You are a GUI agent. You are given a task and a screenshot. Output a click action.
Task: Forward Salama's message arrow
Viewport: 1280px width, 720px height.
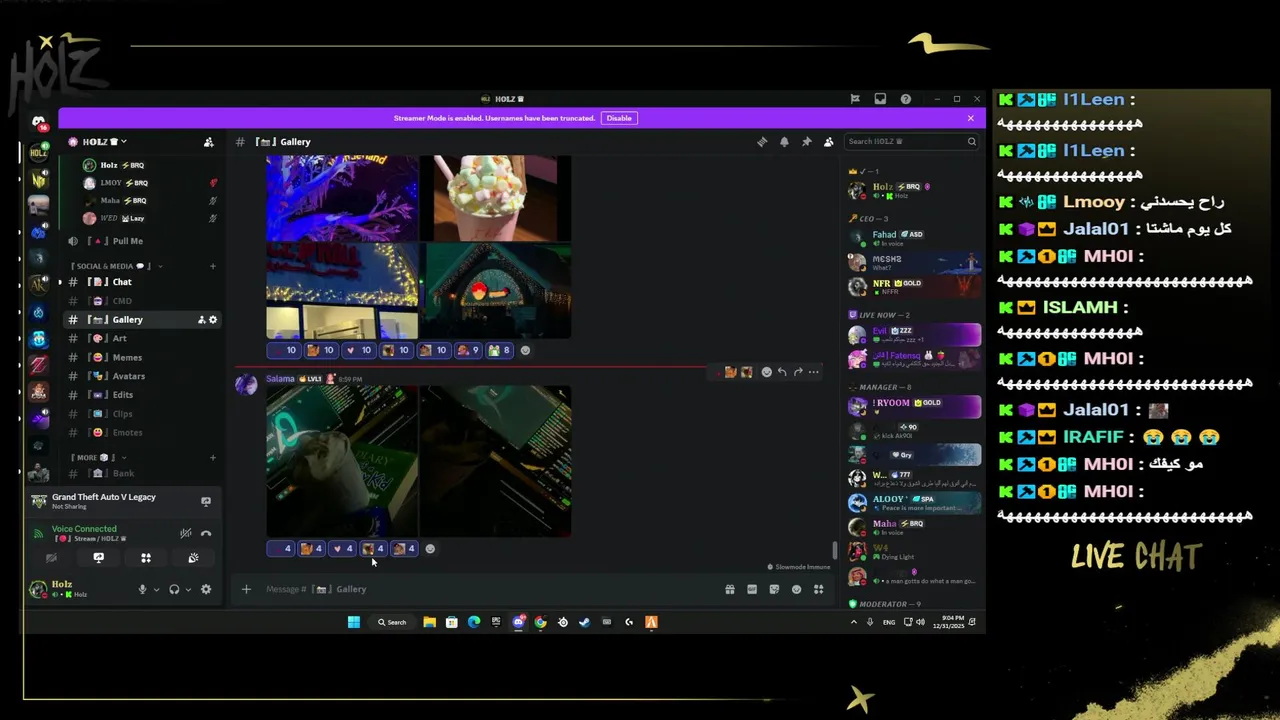[798, 372]
